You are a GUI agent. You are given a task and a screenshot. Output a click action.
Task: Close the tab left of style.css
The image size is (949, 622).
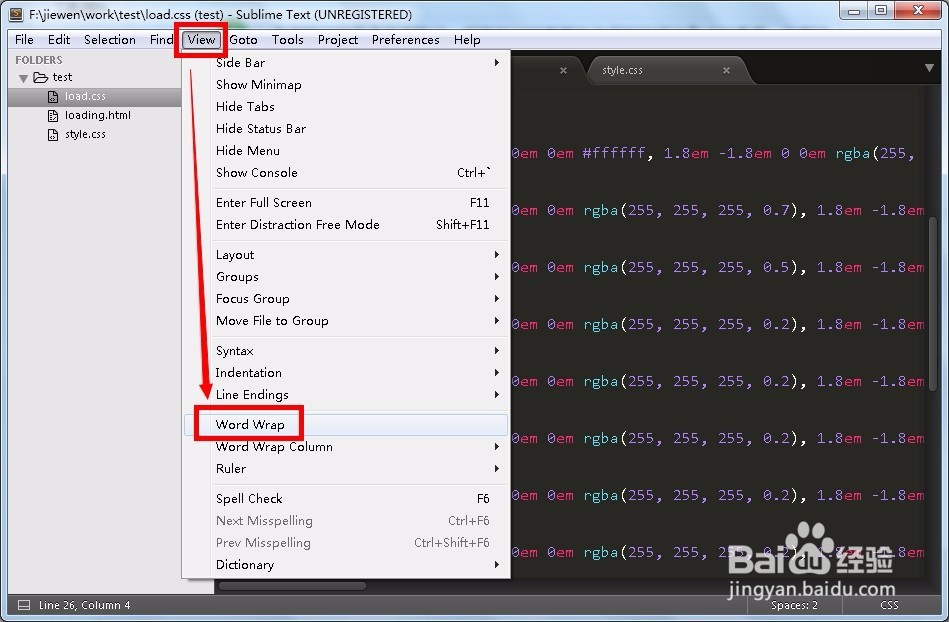[x=563, y=71]
